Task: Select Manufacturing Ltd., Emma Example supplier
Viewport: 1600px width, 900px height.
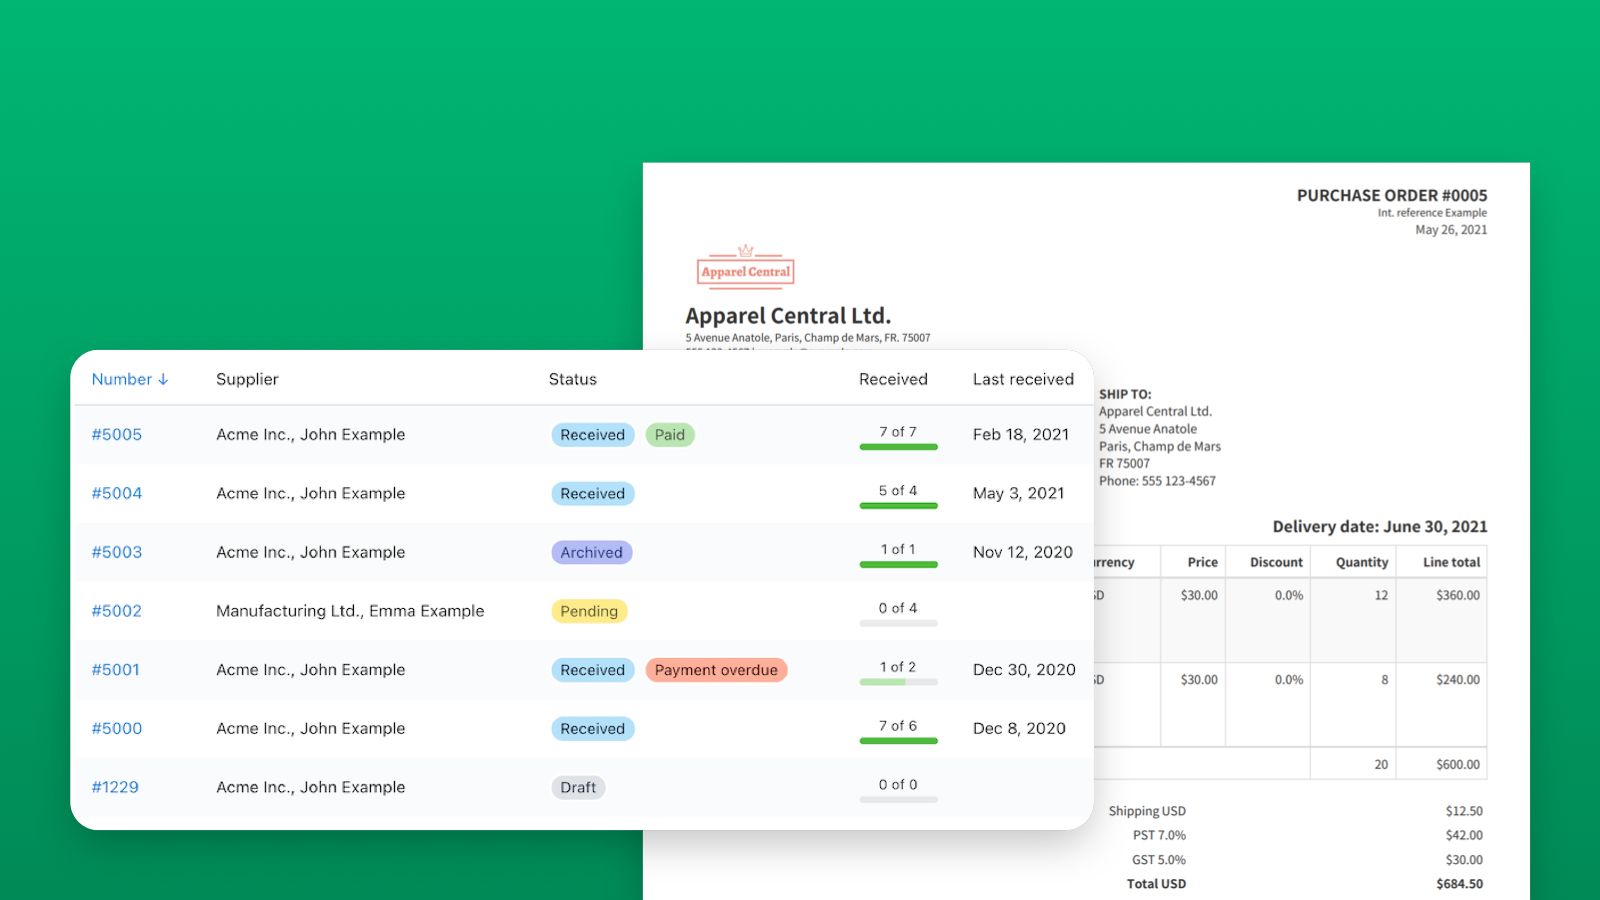Action: 350,611
